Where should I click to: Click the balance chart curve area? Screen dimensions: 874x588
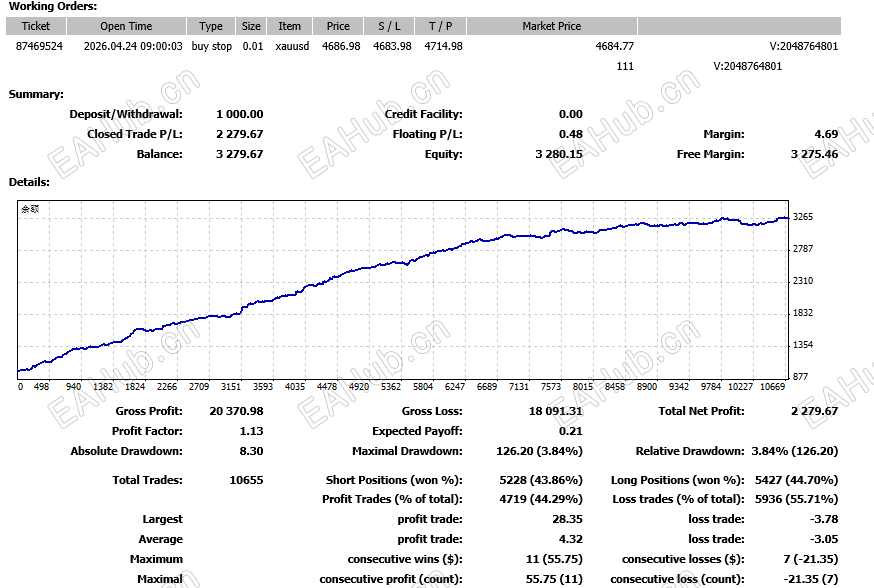click(403, 290)
